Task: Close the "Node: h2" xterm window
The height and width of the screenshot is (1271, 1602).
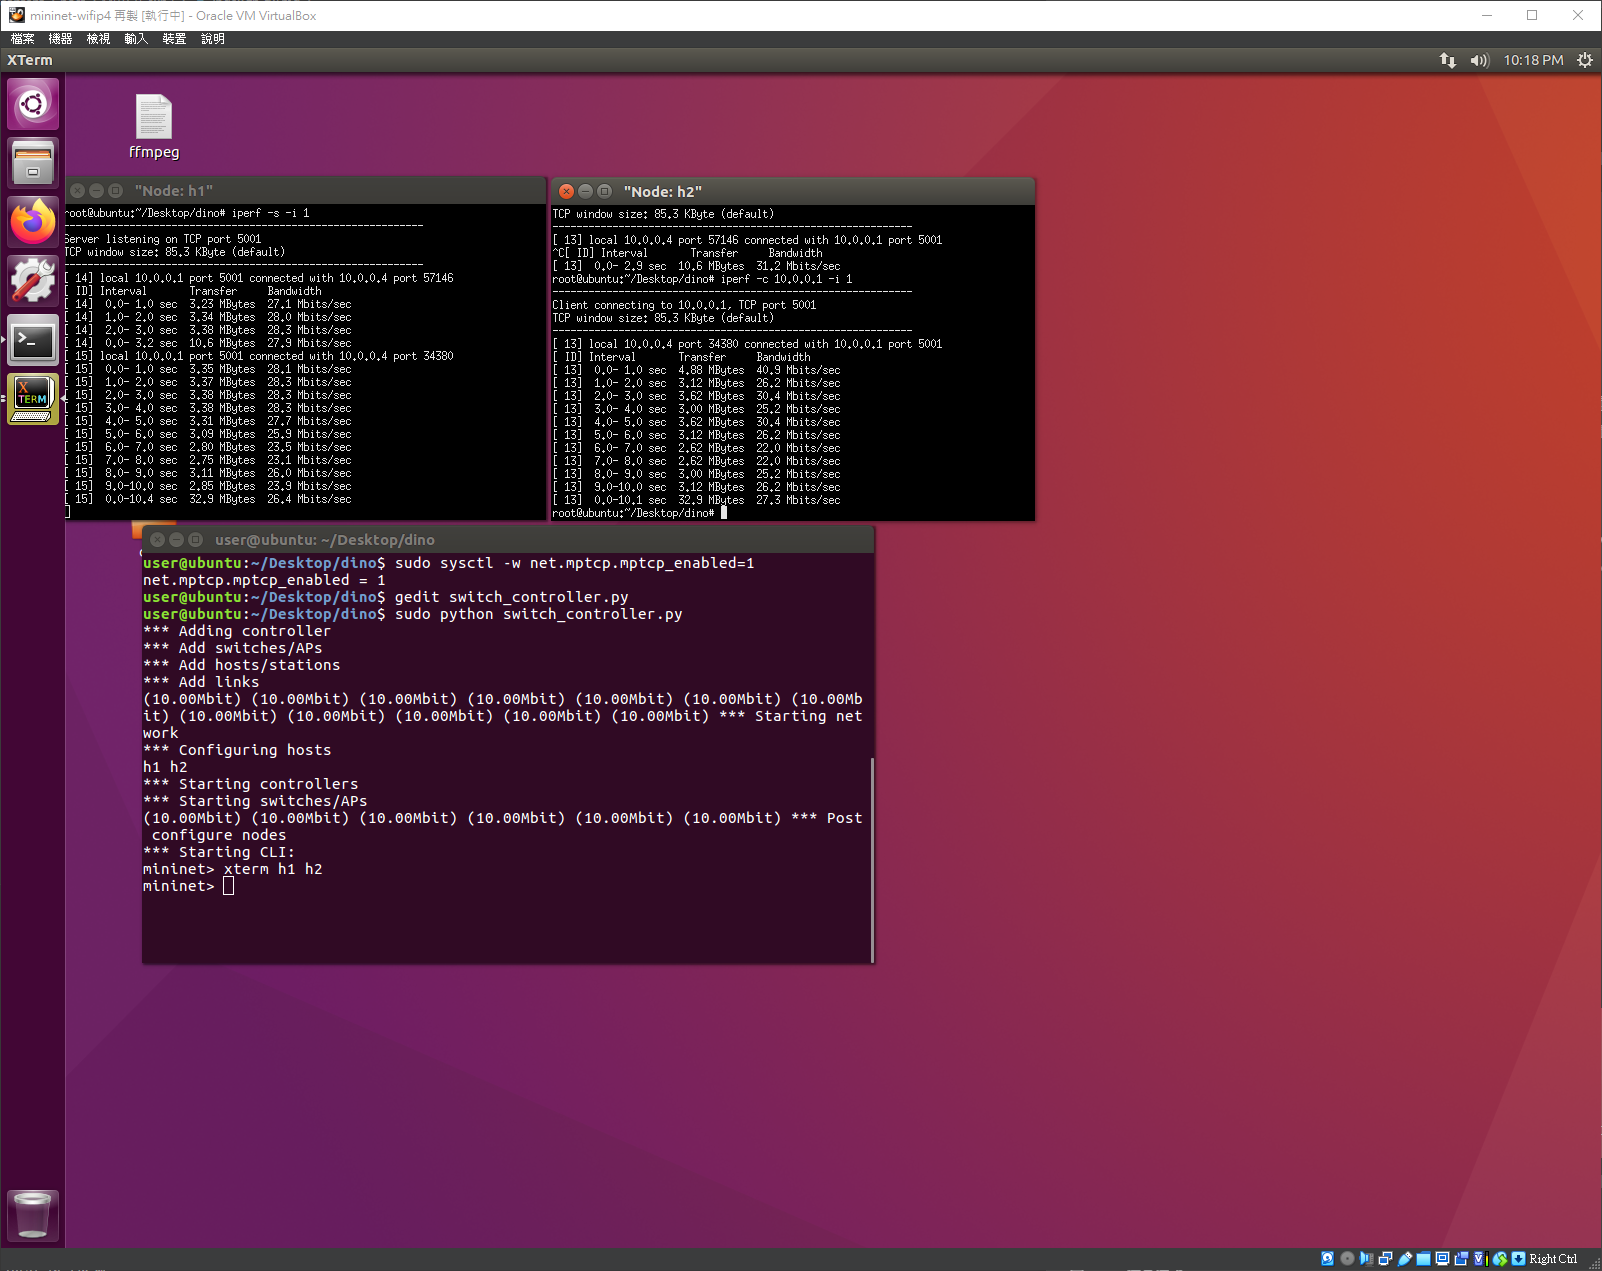Action: pos(567,191)
